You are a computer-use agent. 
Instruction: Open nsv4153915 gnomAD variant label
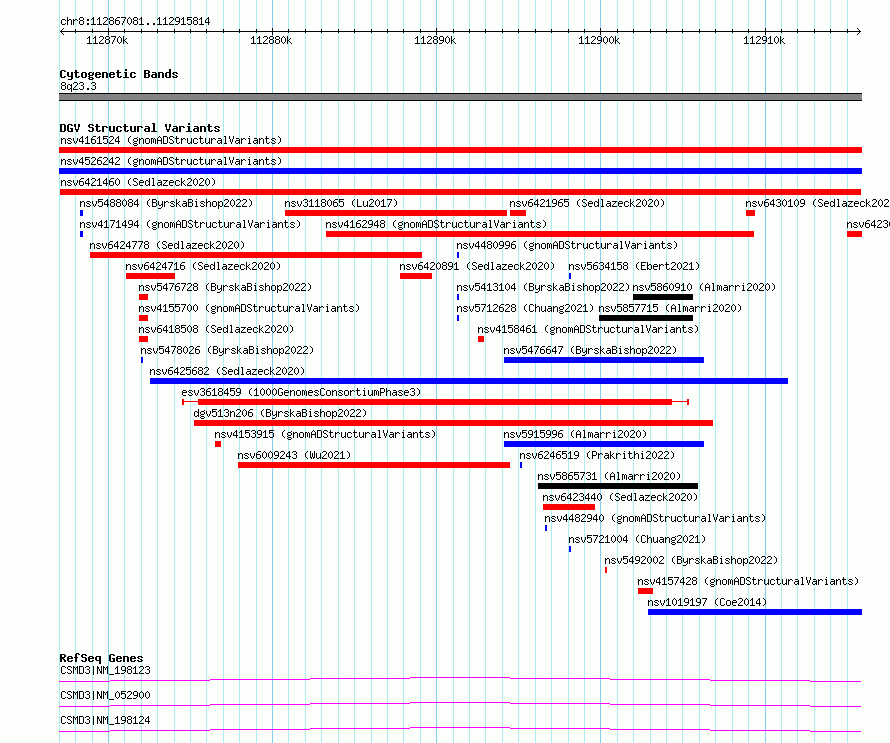tap(325, 434)
